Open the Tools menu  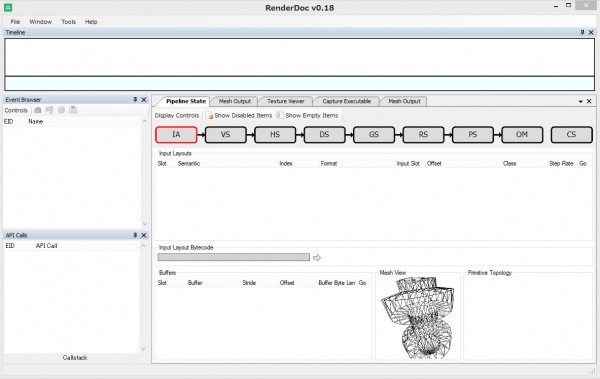click(x=68, y=22)
